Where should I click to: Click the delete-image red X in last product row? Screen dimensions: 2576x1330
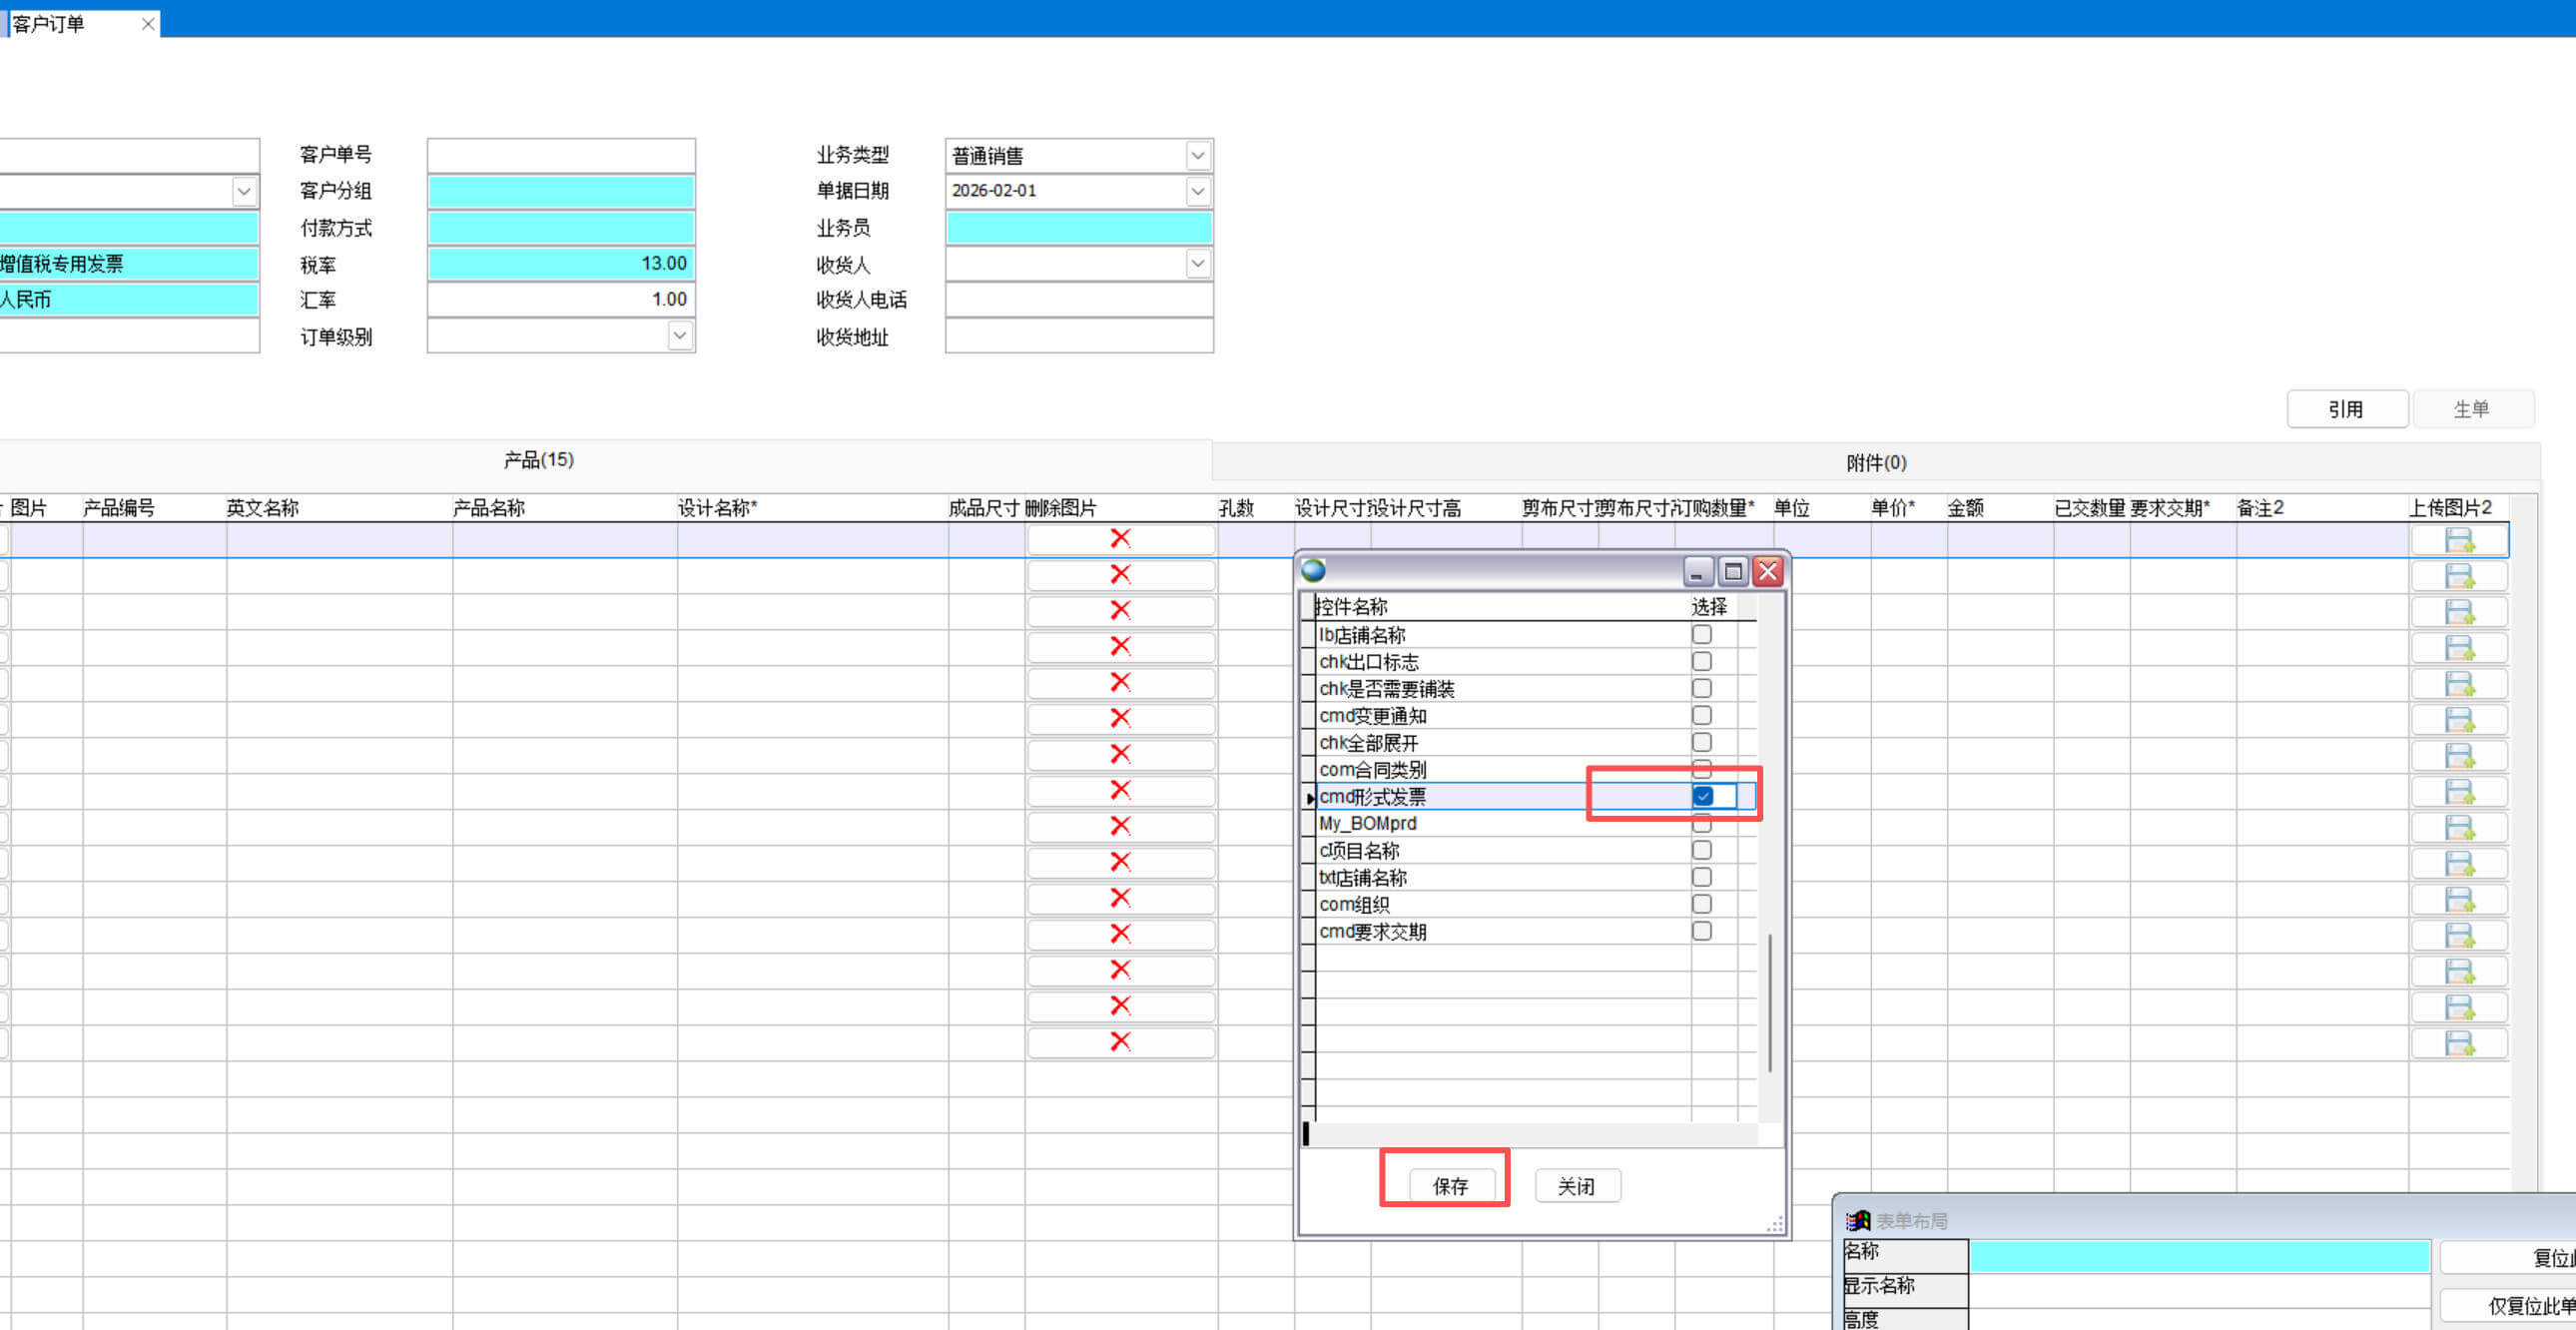1120,1042
